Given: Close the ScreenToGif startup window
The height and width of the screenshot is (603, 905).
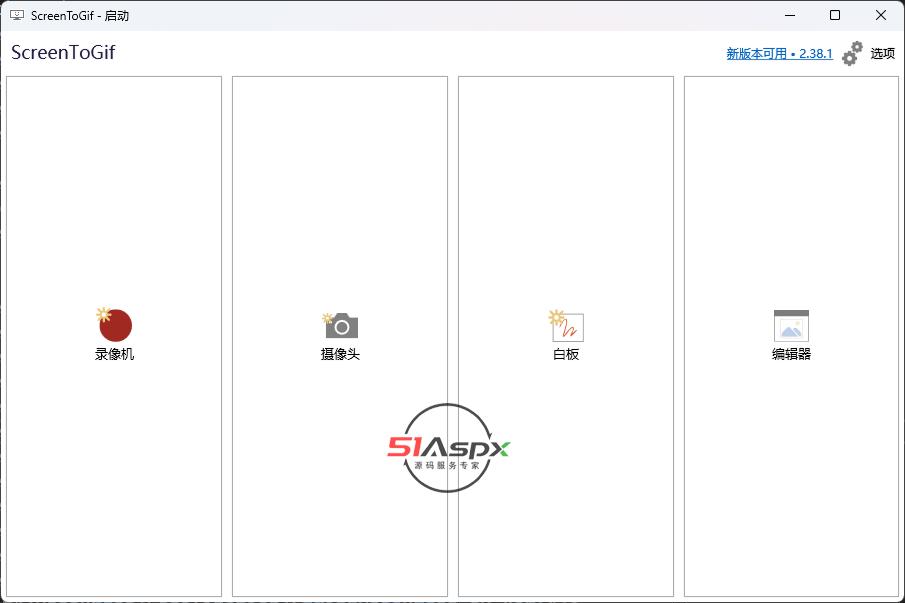Looking at the screenshot, I should point(880,16).
